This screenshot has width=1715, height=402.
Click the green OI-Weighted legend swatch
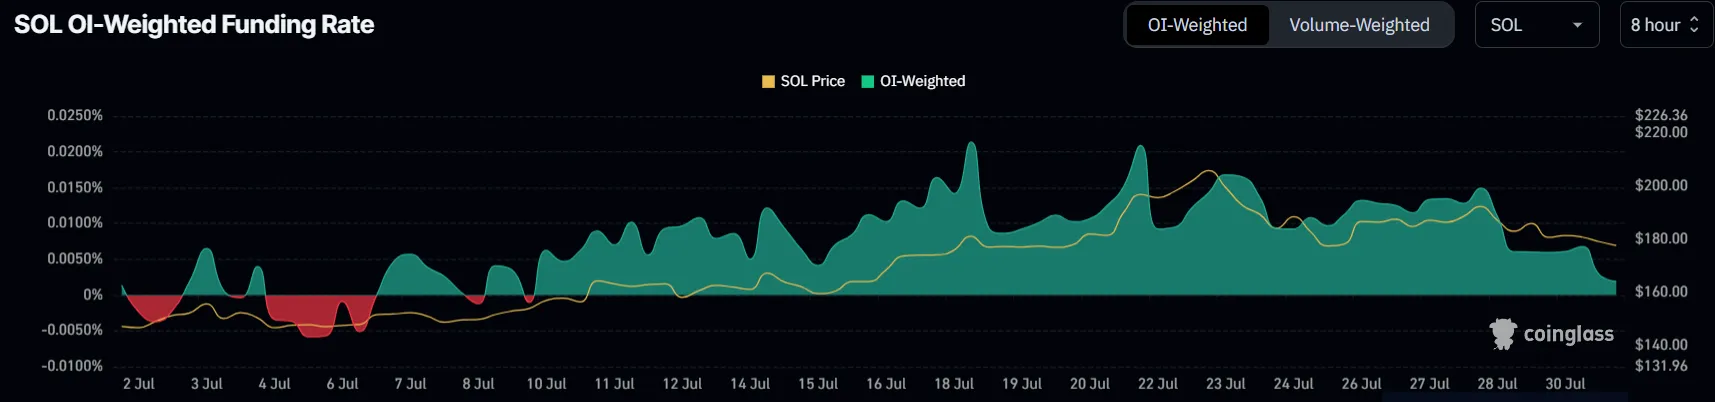click(868, 81)
